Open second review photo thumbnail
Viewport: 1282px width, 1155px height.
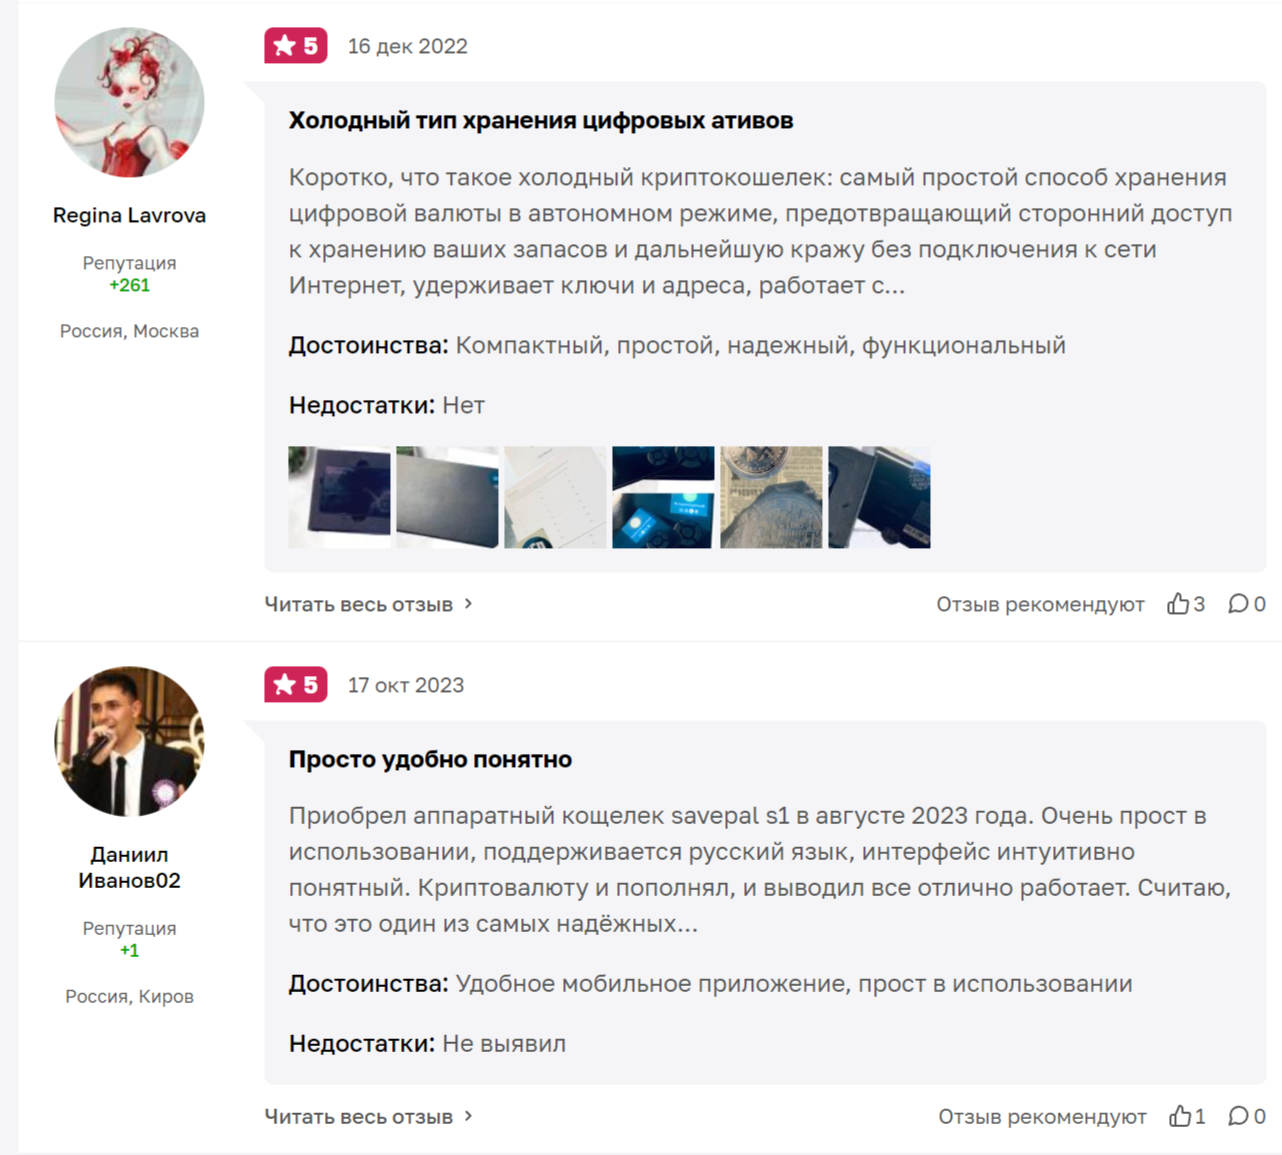coord(447,497)
